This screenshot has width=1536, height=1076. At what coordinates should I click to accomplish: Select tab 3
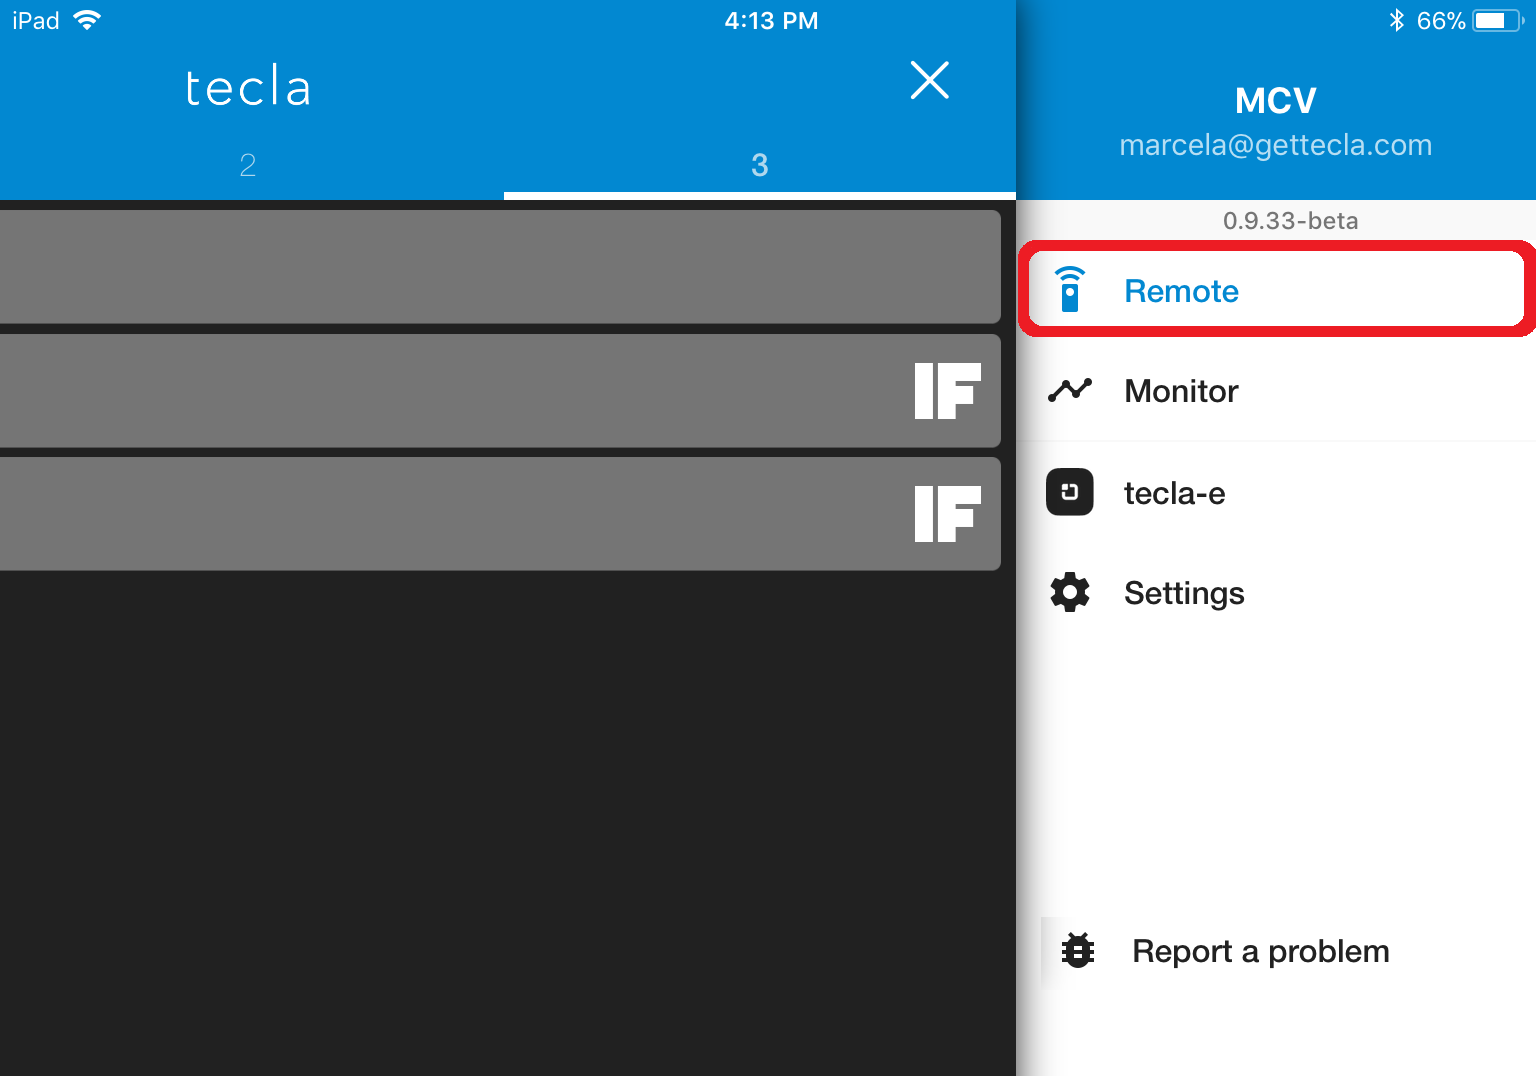pos(759,165)
